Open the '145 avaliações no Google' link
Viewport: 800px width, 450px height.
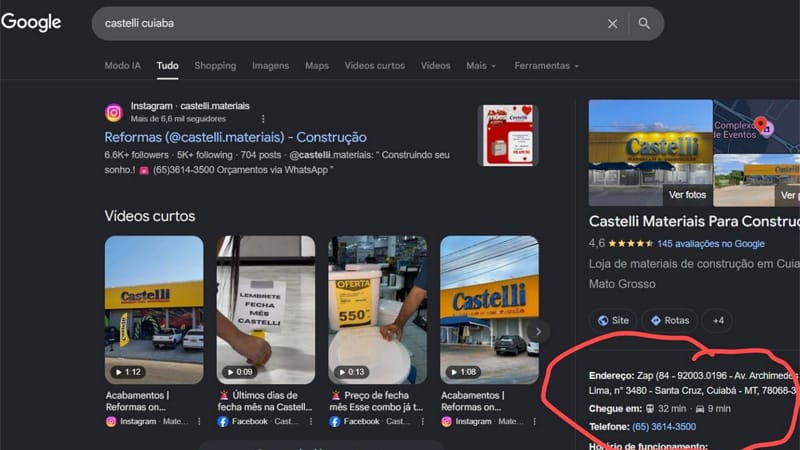(x=711, y=244)
